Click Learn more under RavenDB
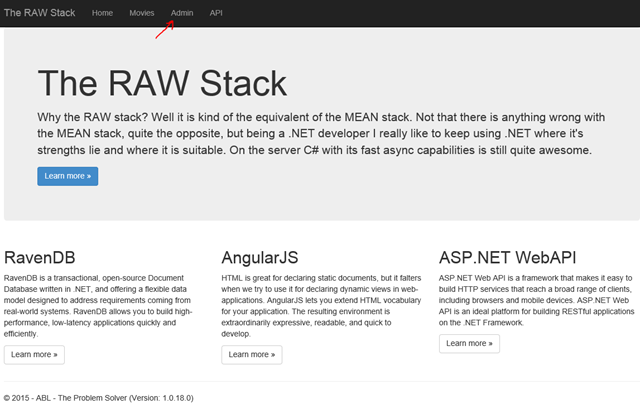This screenshot has height=404, width=640. point(35,354)
